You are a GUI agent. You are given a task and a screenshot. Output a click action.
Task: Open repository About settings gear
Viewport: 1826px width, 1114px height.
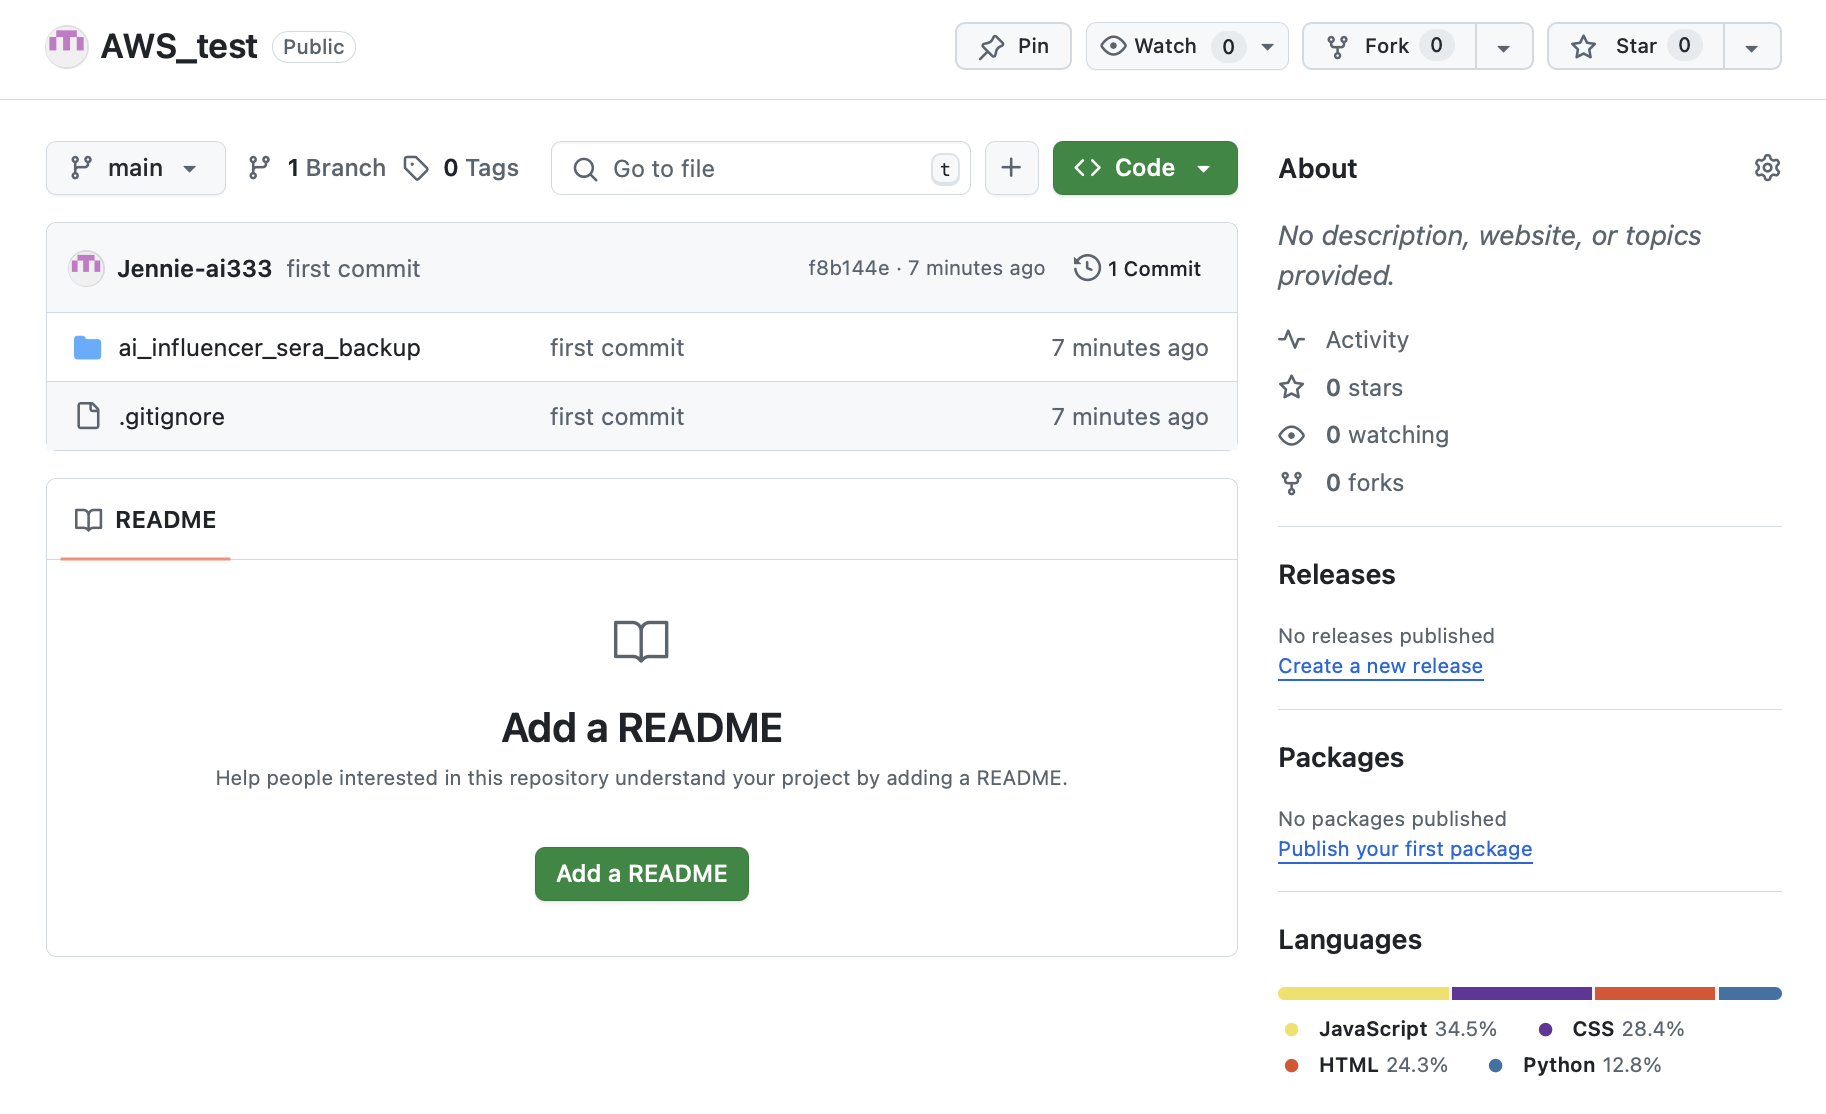[x=1768, y=168]
